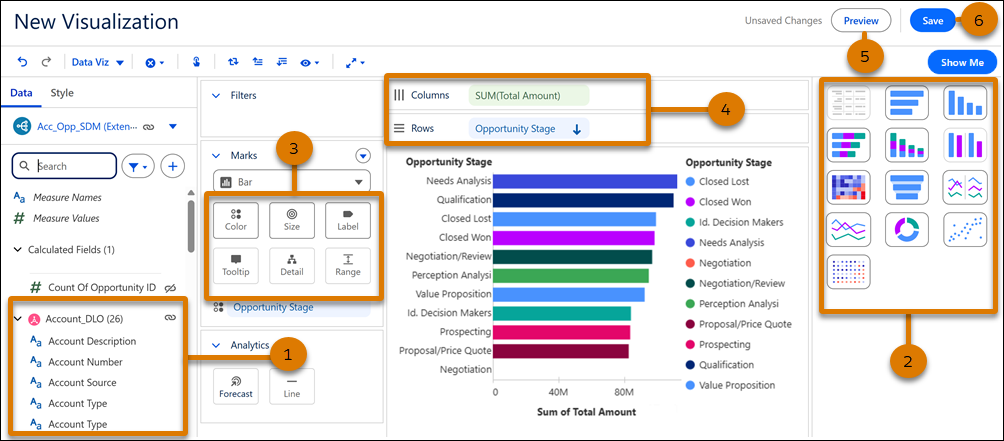Select the Account Source field
This screenshot has width=1004, height=441.
point(83,383)
